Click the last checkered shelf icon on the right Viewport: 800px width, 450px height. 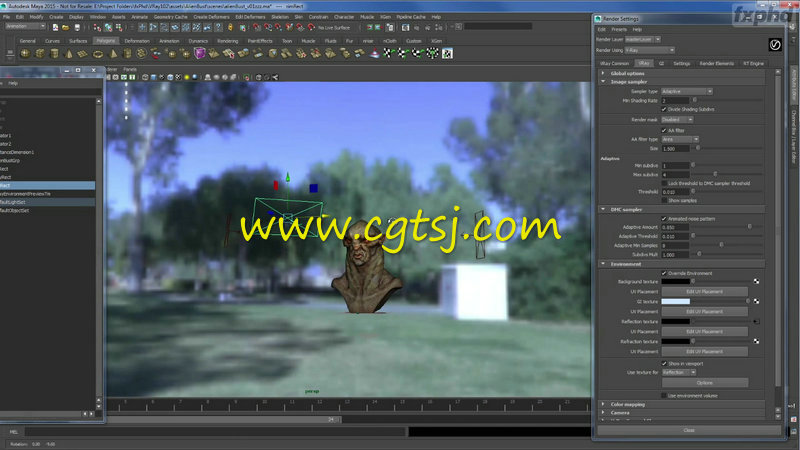447,53
